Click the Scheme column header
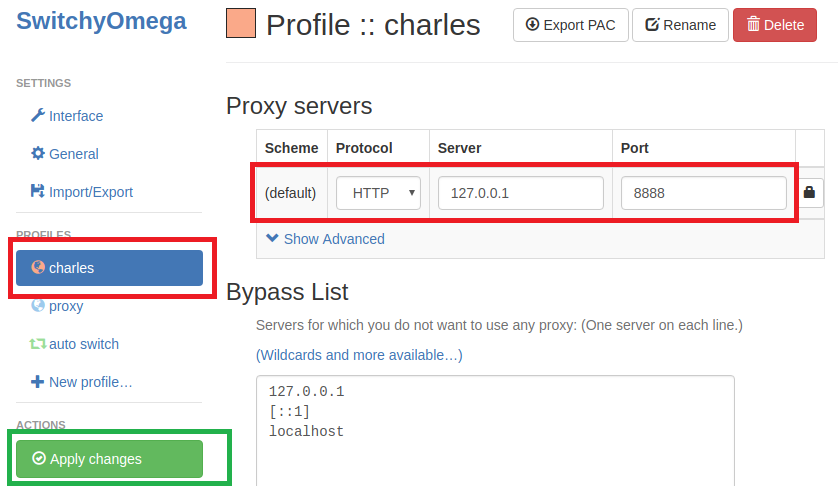Screen dimensions: 838x486 (x=291, y=148)
